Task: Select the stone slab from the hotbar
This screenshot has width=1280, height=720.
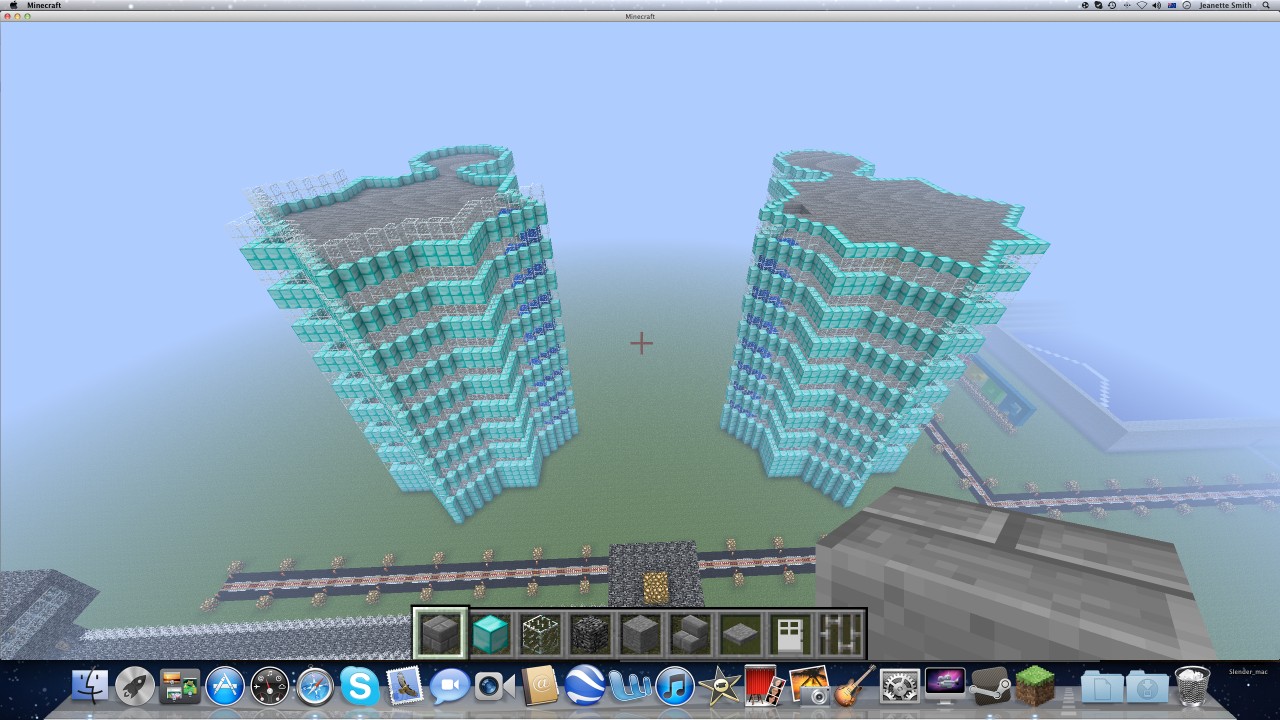Action: [x=740, y=631]
